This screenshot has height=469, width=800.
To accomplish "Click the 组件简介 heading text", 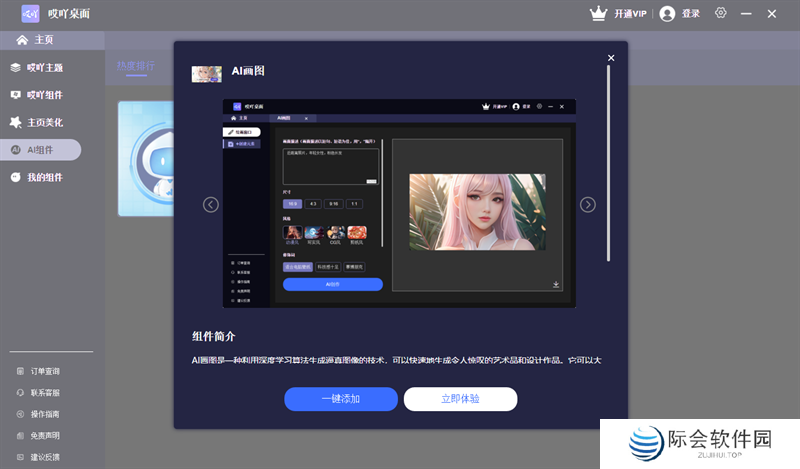I will click(213, 336).
